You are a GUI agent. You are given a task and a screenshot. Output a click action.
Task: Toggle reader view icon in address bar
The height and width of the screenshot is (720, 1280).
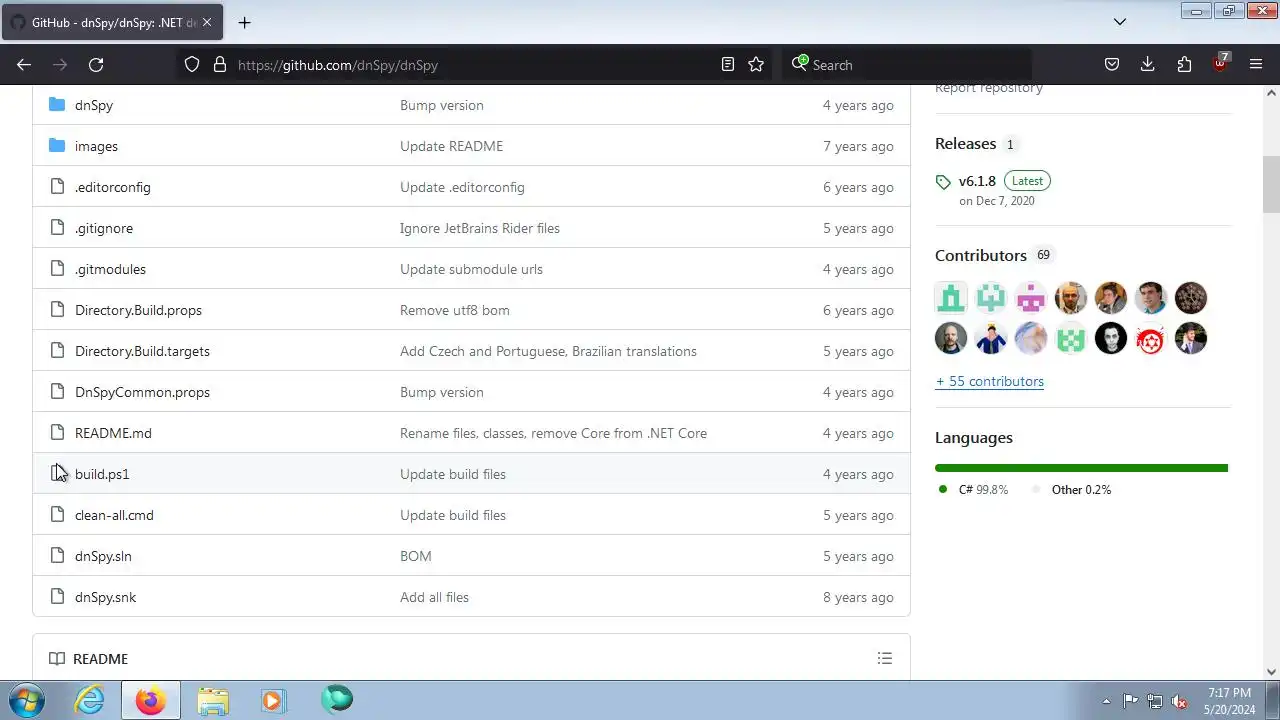(x=728, y=65)
